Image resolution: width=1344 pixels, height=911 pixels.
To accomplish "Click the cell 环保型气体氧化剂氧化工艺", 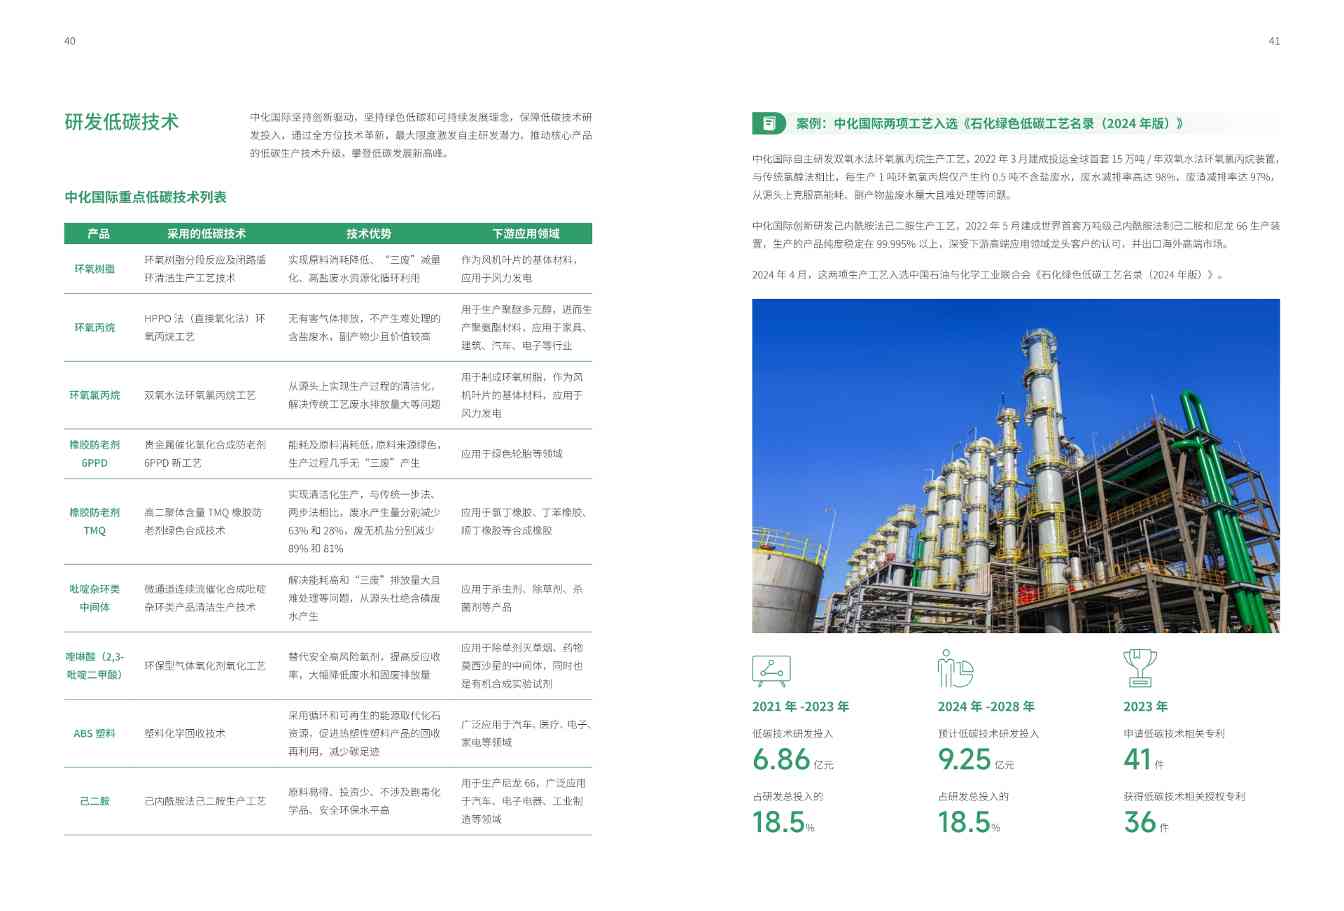I will tap(205, 666).
